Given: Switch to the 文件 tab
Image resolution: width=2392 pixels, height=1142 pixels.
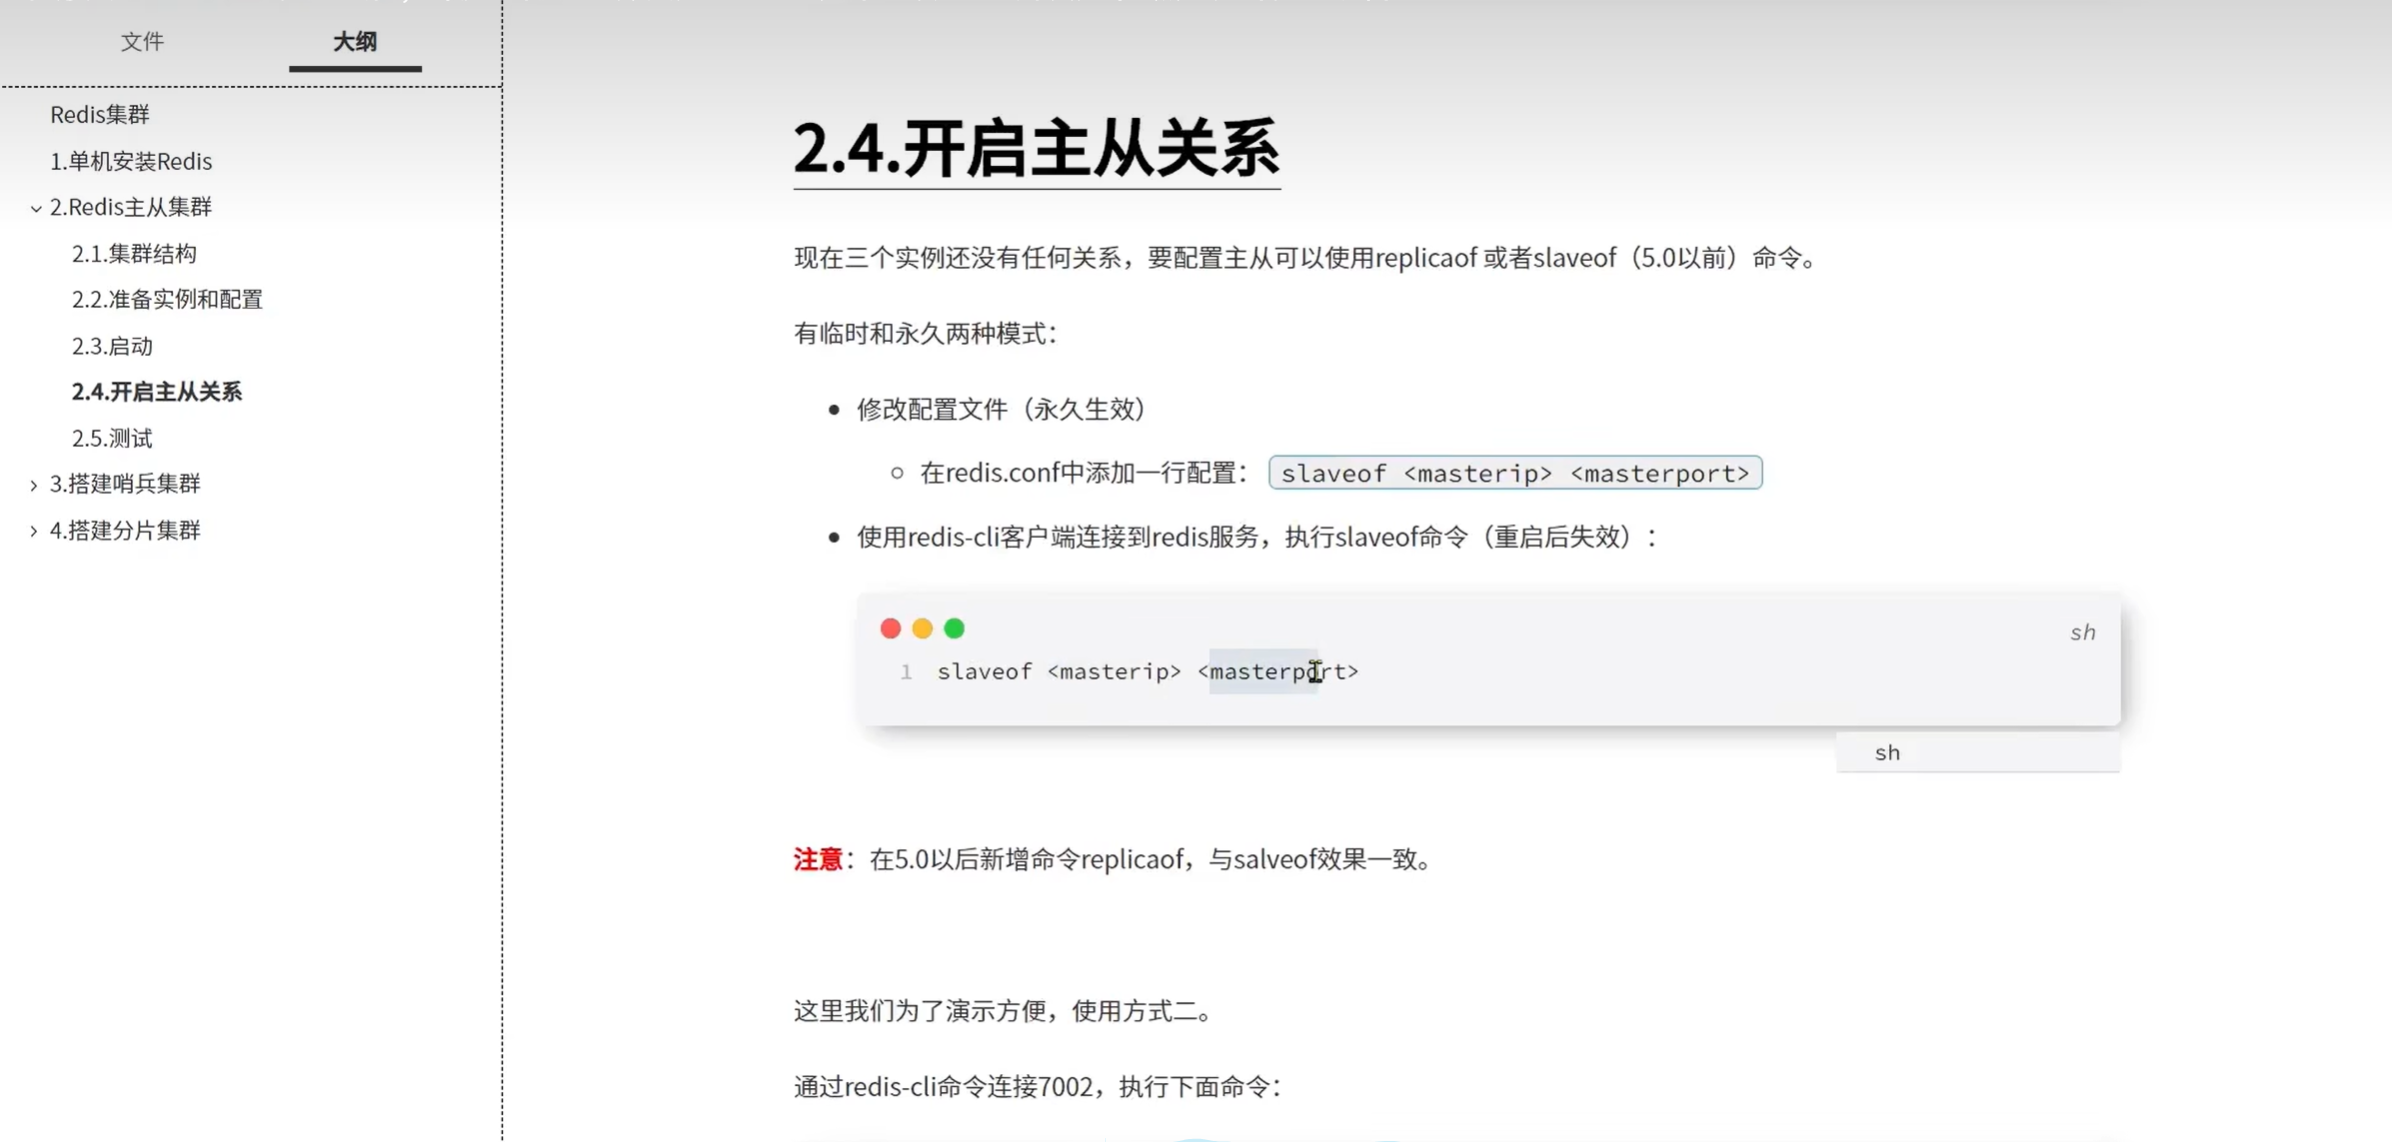Looking at the screenshot, I should pos(142,41).
